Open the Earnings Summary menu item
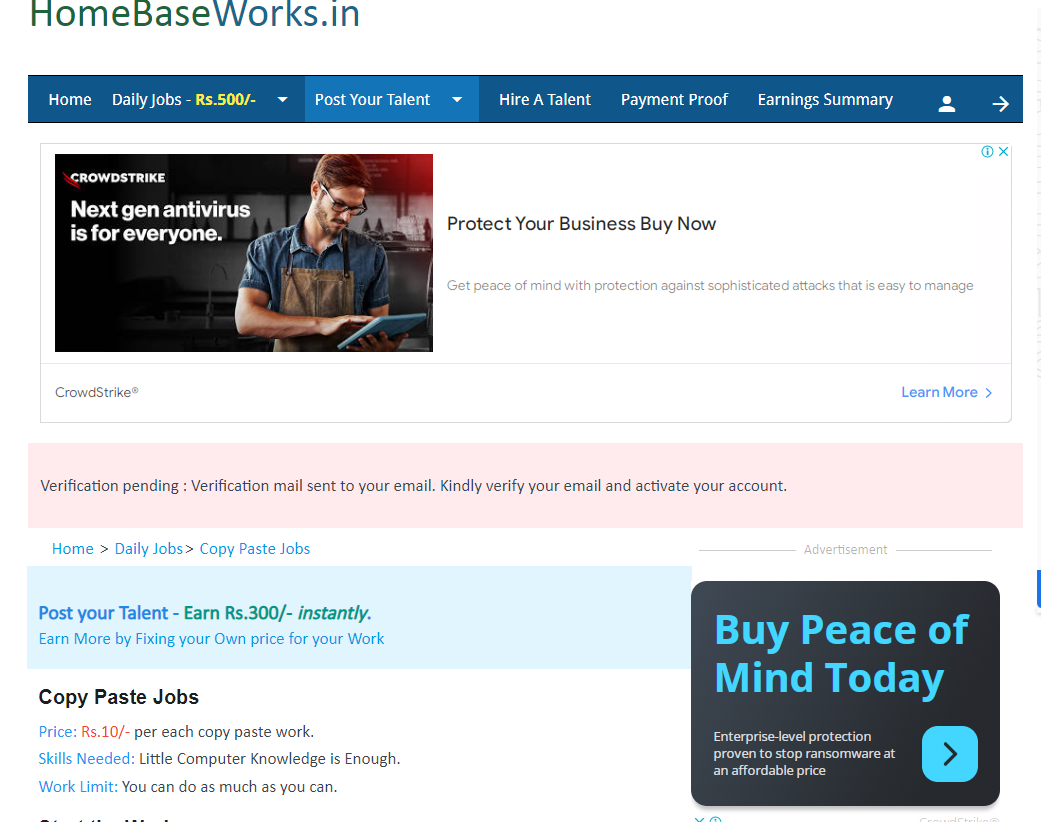Viewport: 1041px width, 822px height. [825, 100]
